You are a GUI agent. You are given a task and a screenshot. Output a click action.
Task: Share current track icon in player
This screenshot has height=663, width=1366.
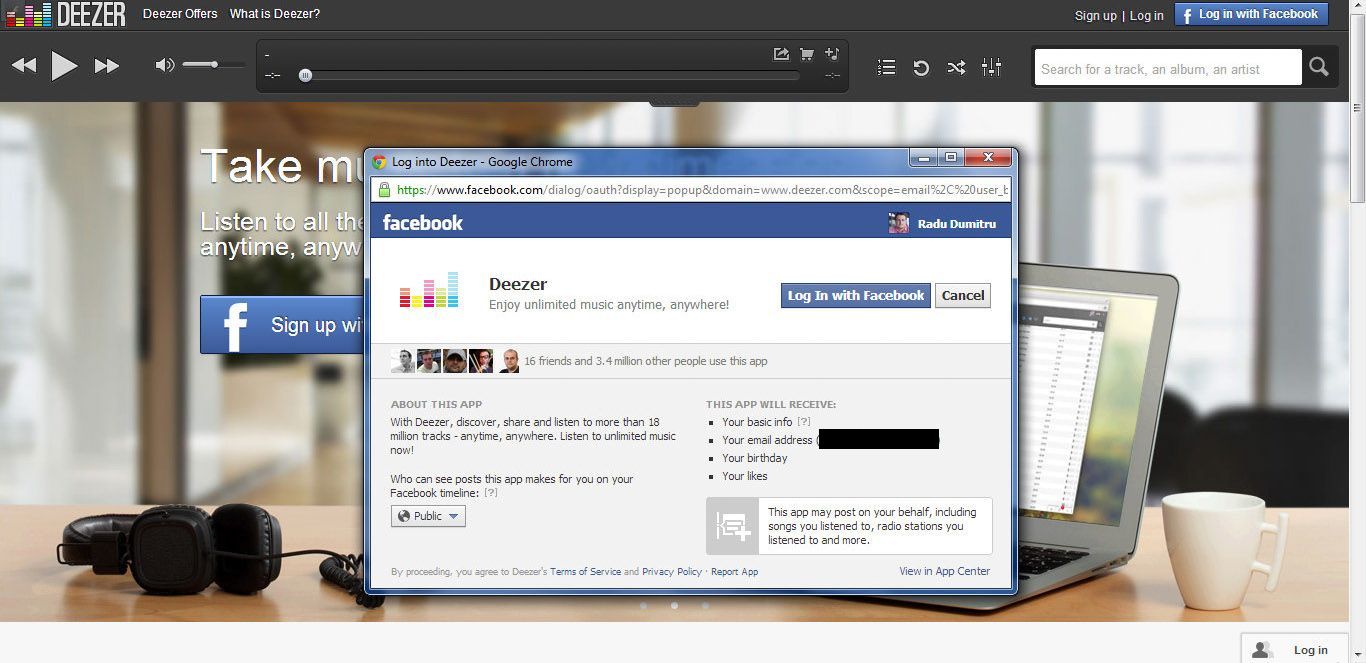(781, 54)
